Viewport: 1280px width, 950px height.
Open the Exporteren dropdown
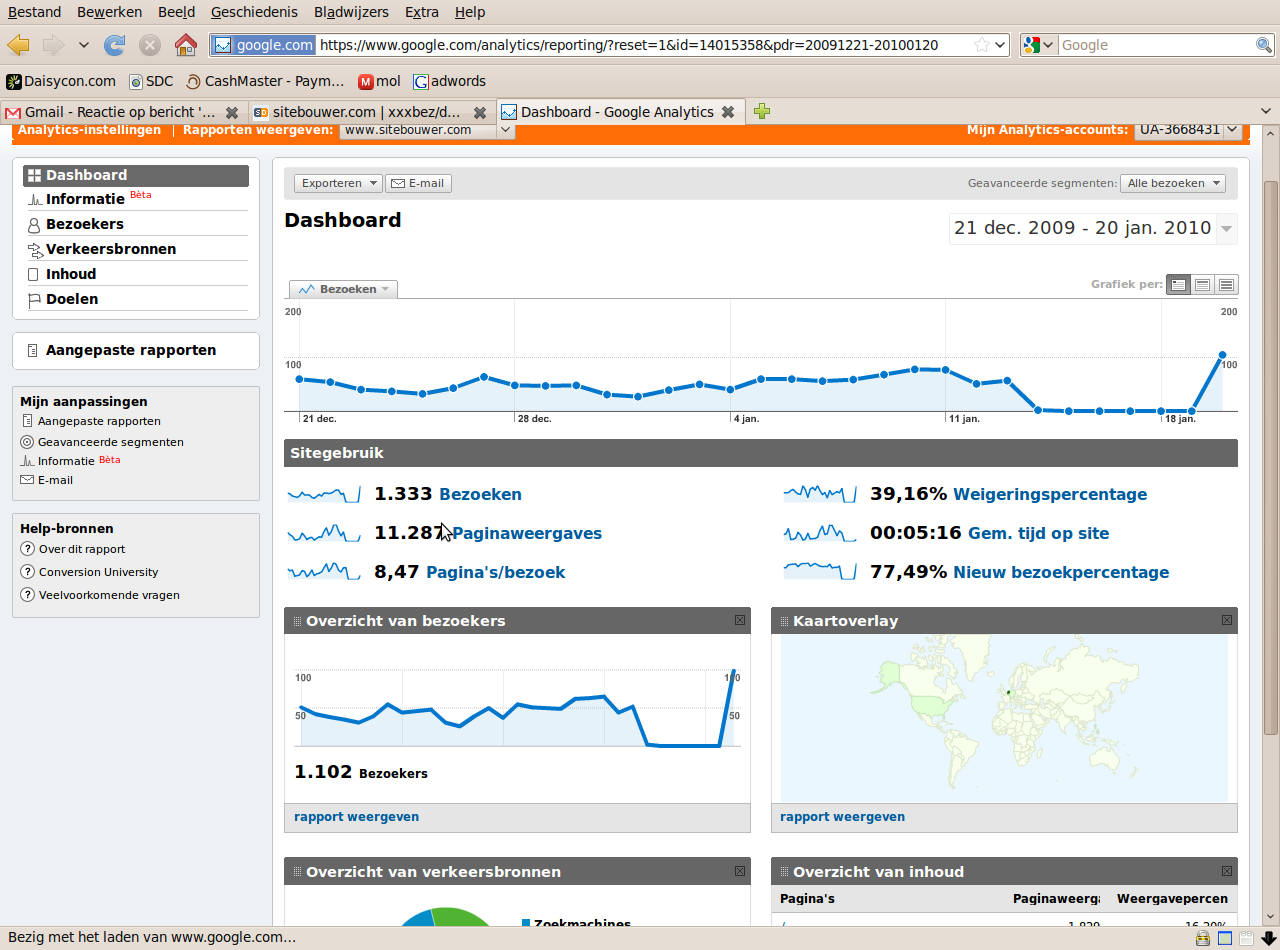(338, 183)
